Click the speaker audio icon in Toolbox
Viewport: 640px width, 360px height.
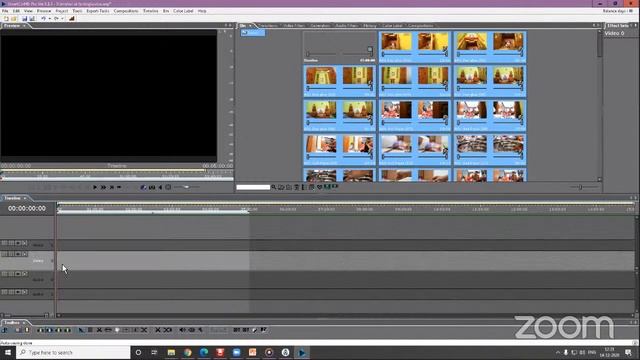pyautogui.click(x=182, y=330)
